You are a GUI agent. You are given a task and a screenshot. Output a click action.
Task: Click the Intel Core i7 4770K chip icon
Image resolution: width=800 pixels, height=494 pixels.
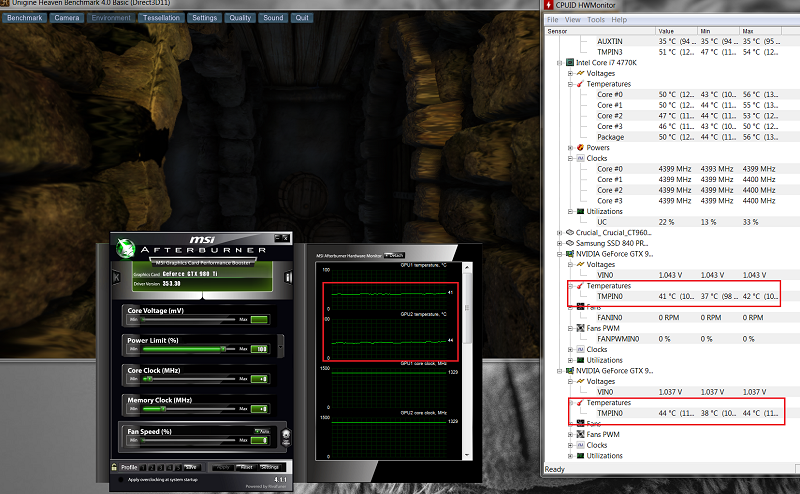[x=570, y=63]
